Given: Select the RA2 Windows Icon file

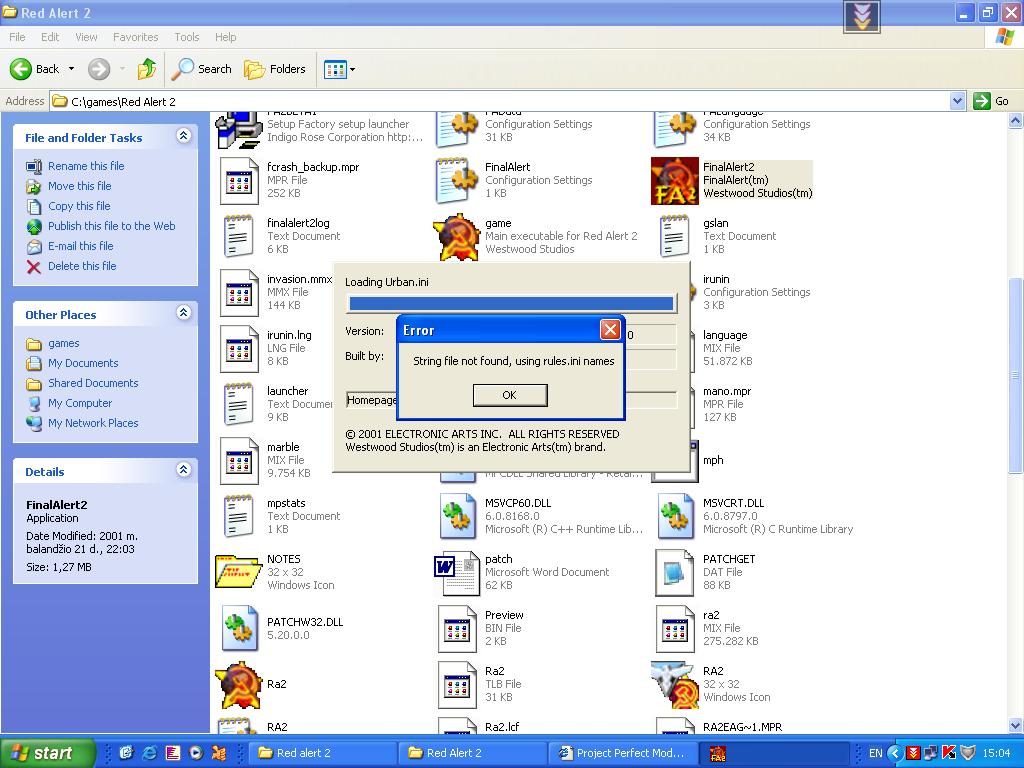Looking at the screenshot, I should [x=675, y=684].
